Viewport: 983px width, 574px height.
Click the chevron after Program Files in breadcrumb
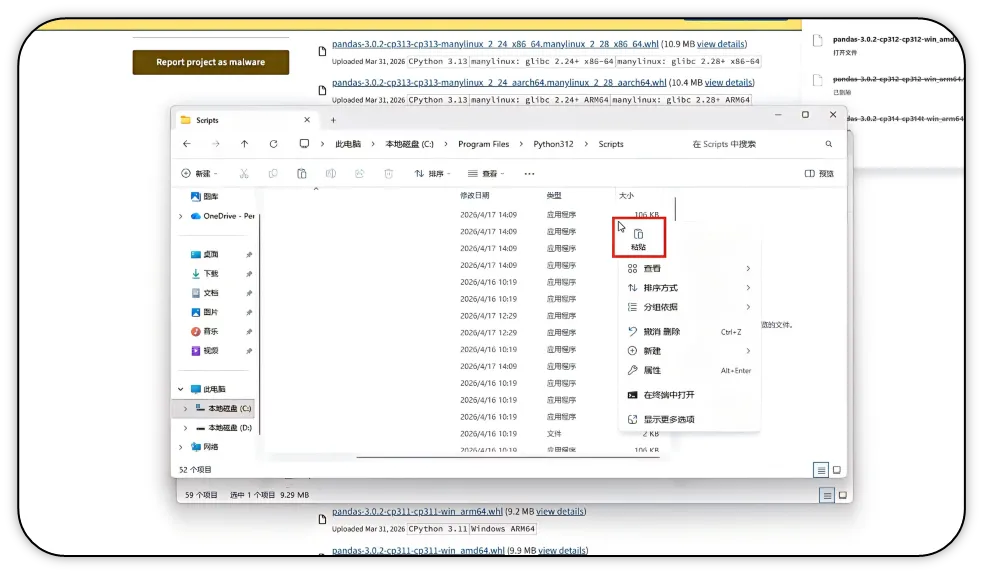(521, 144)
